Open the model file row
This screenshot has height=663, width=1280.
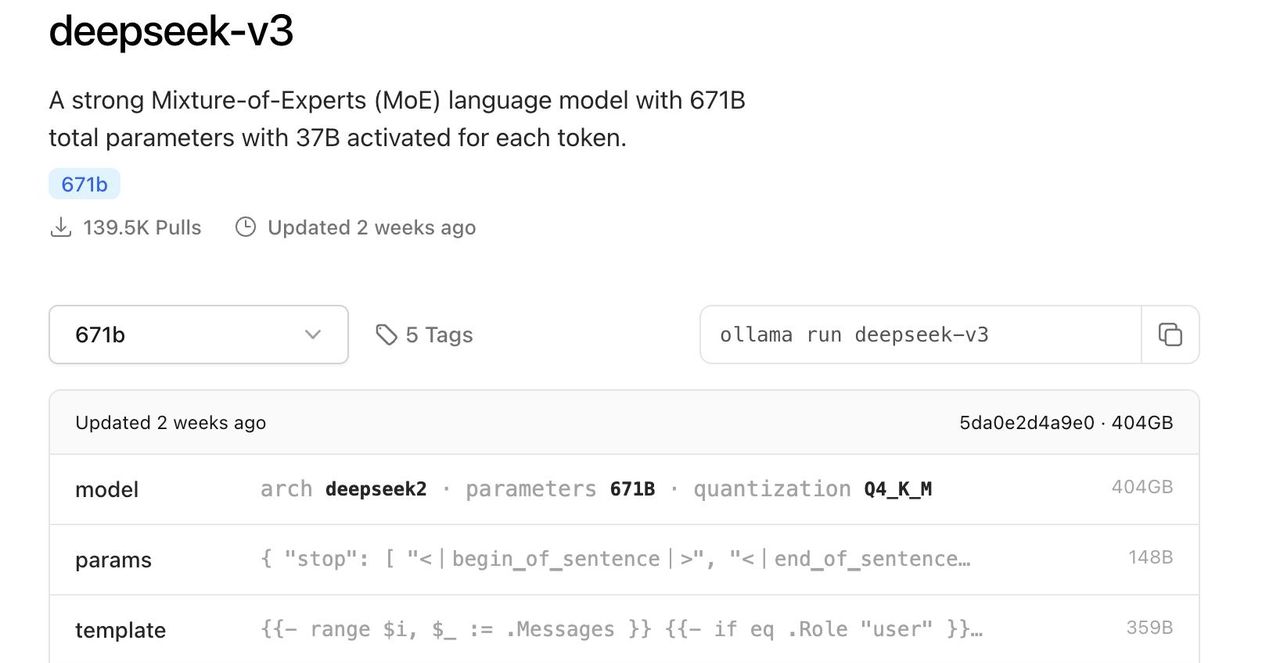(x=107, y=489)
